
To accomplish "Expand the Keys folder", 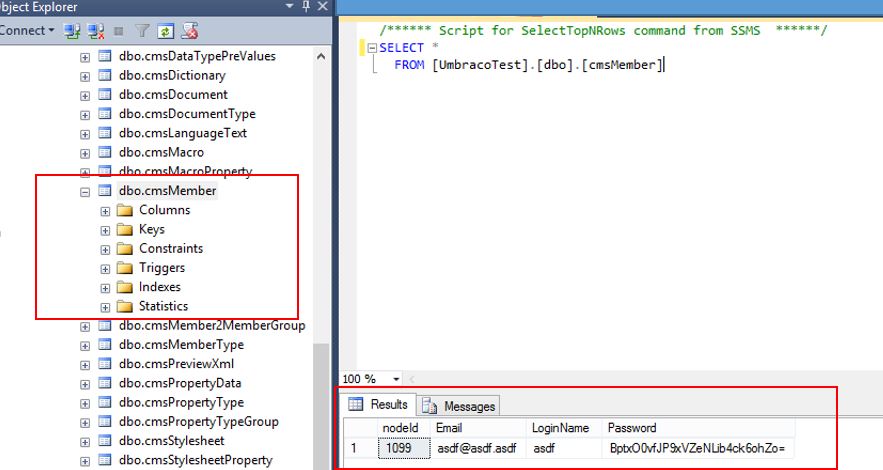I will [x=105, y=230].
